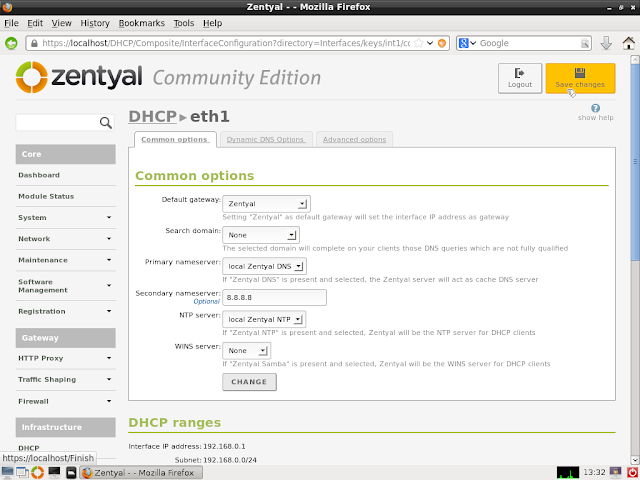Go to Firefox home page icon
This screenshot has height=480, width=640.
tap(629, 43)
